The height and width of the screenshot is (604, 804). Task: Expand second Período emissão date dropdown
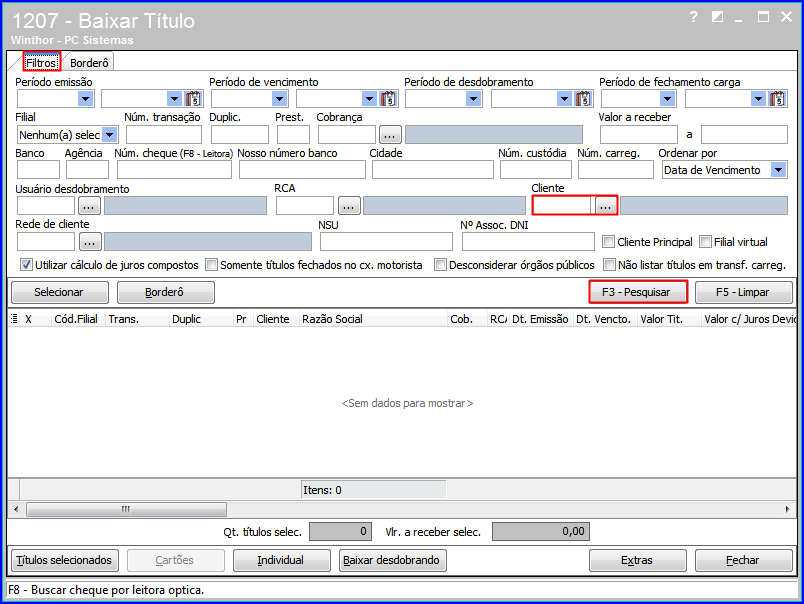(x=174, y=98)
